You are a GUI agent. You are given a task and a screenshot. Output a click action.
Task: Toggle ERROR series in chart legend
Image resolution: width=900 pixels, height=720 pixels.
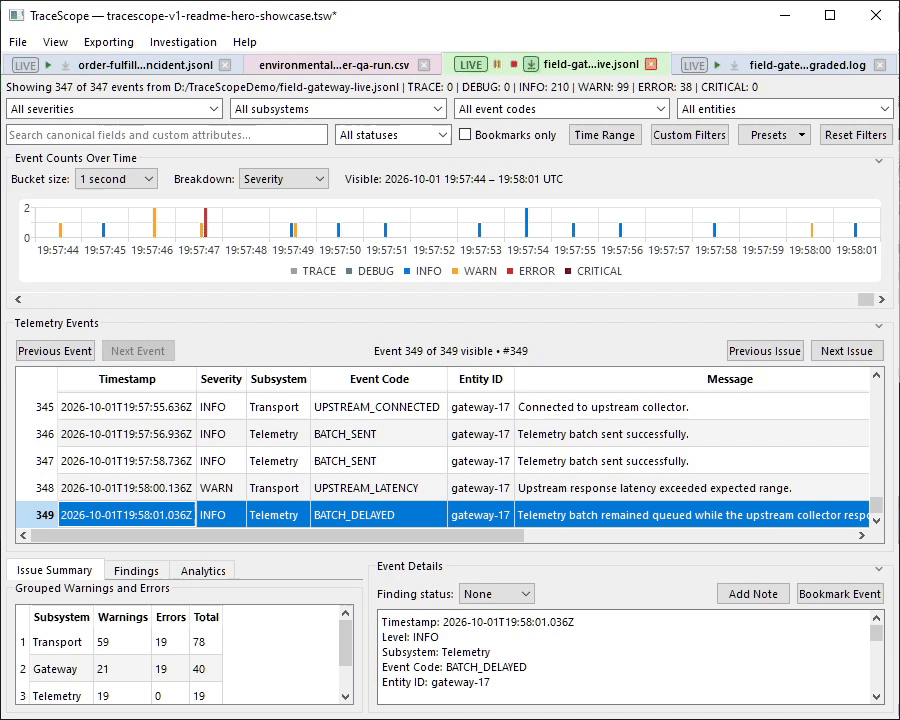531,271
